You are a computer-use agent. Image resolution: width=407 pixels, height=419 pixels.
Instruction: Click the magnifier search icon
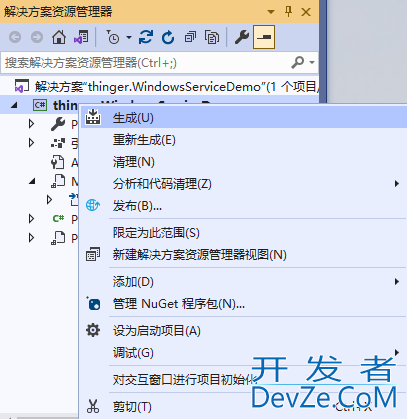(298, 62)
